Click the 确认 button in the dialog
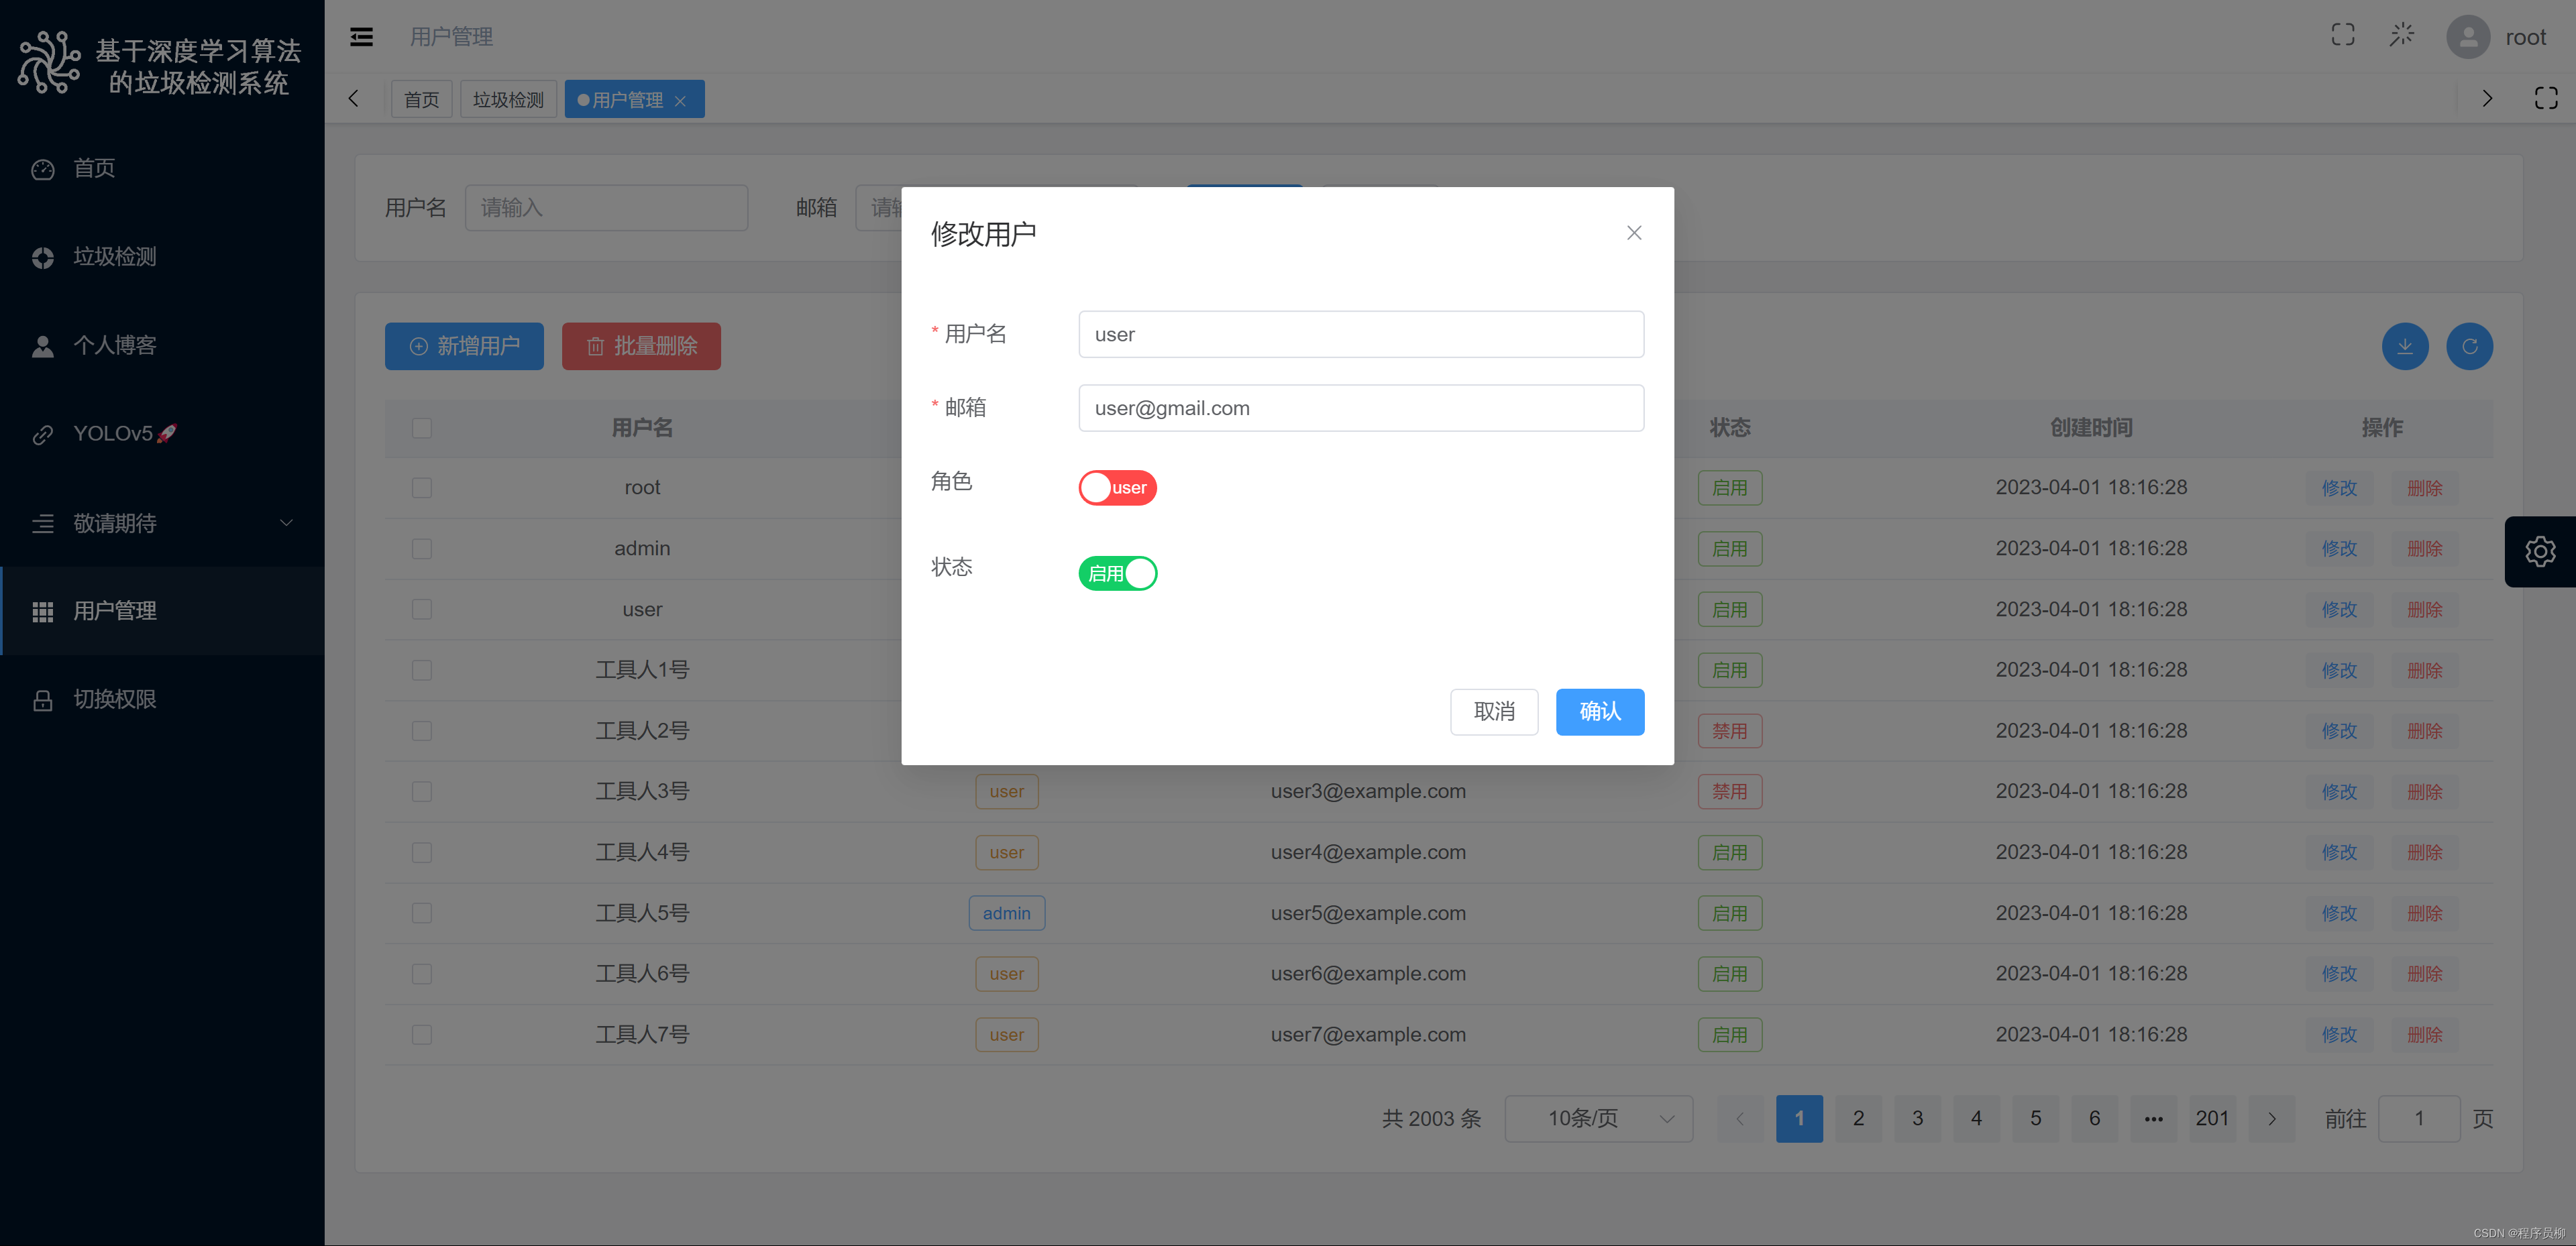Image resolution: width=2576 pixels, height=1246 pixels. (1599, 712)
